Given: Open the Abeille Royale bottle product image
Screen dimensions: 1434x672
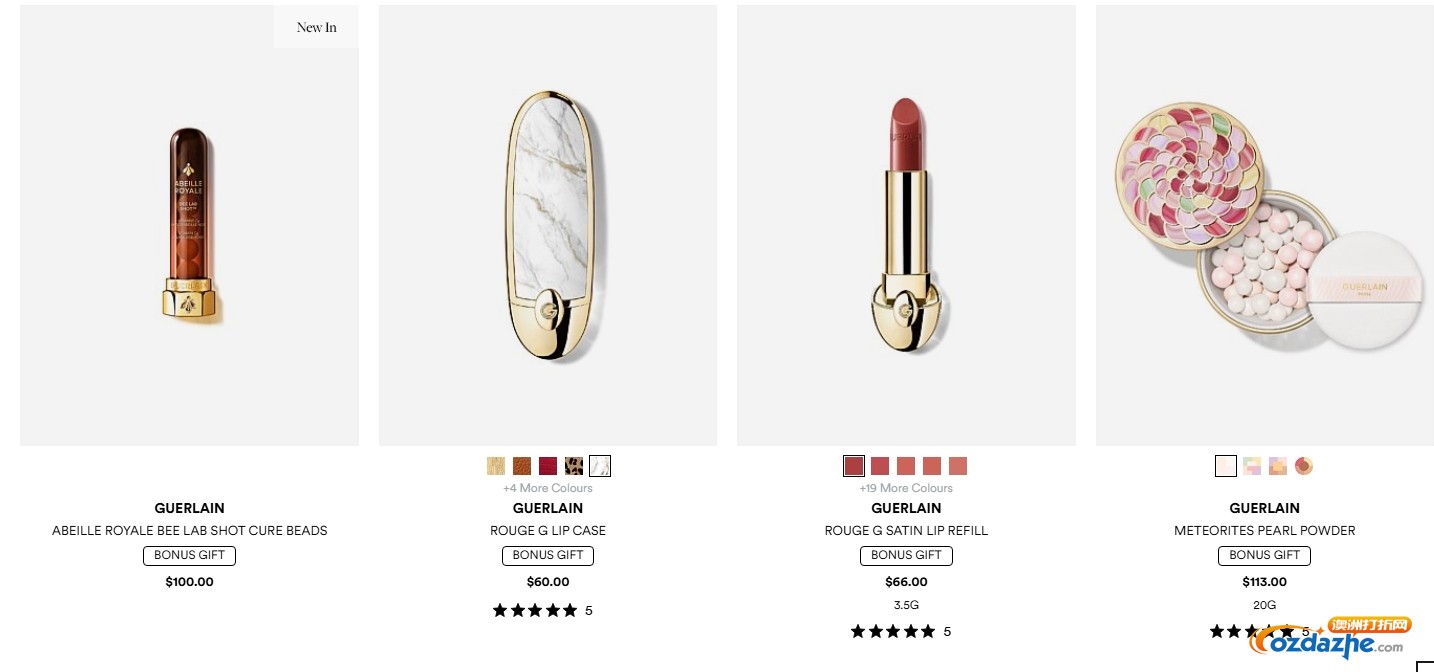Looking at the screenshot, I should click(190, 225).
